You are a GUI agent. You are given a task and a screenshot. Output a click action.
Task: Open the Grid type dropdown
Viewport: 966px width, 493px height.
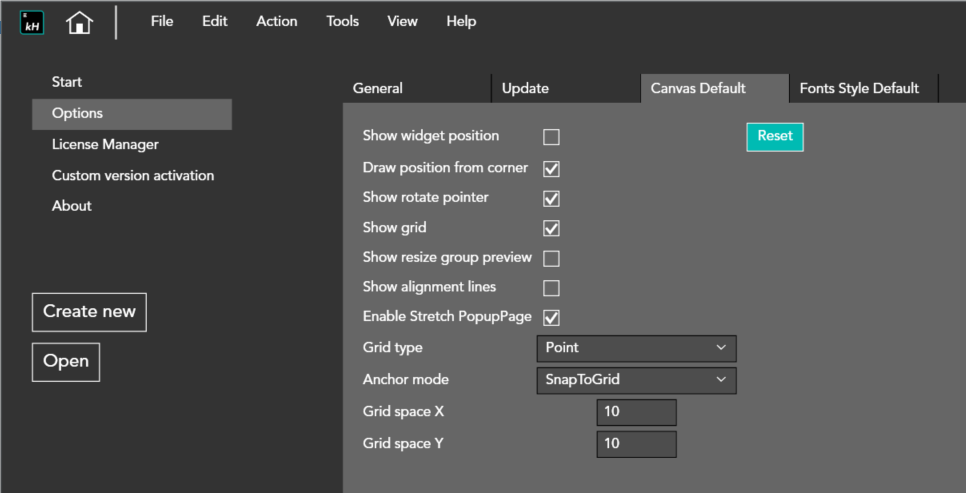click(636, 348)
